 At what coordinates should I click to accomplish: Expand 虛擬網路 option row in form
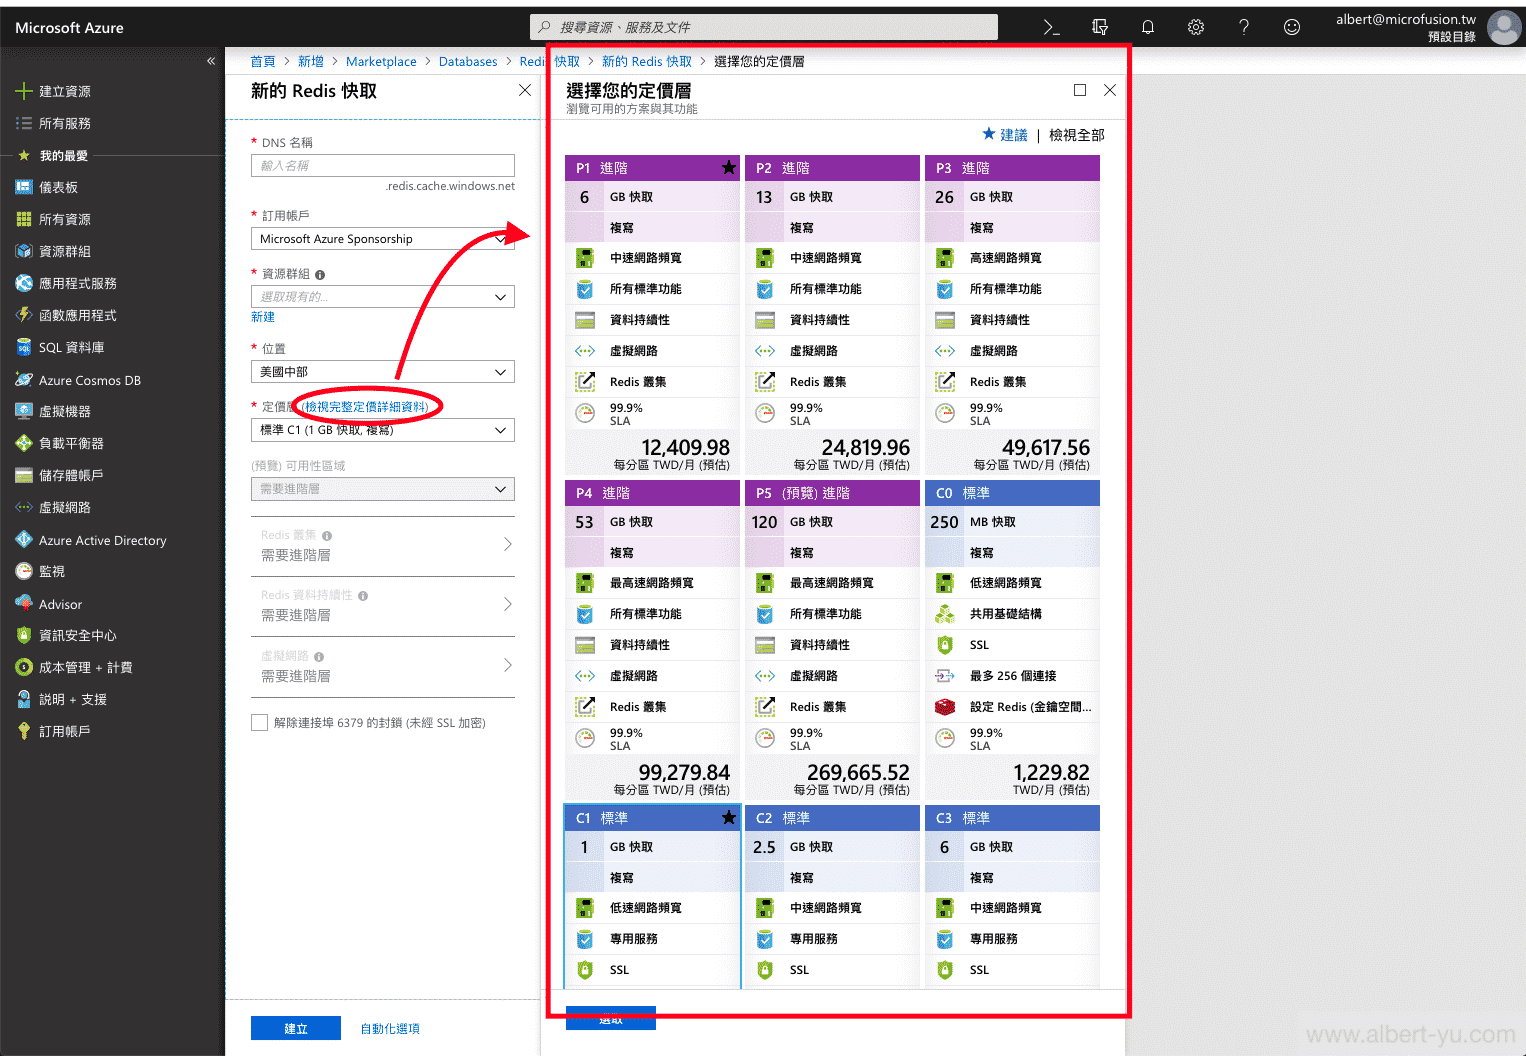(x=383, y=666)
